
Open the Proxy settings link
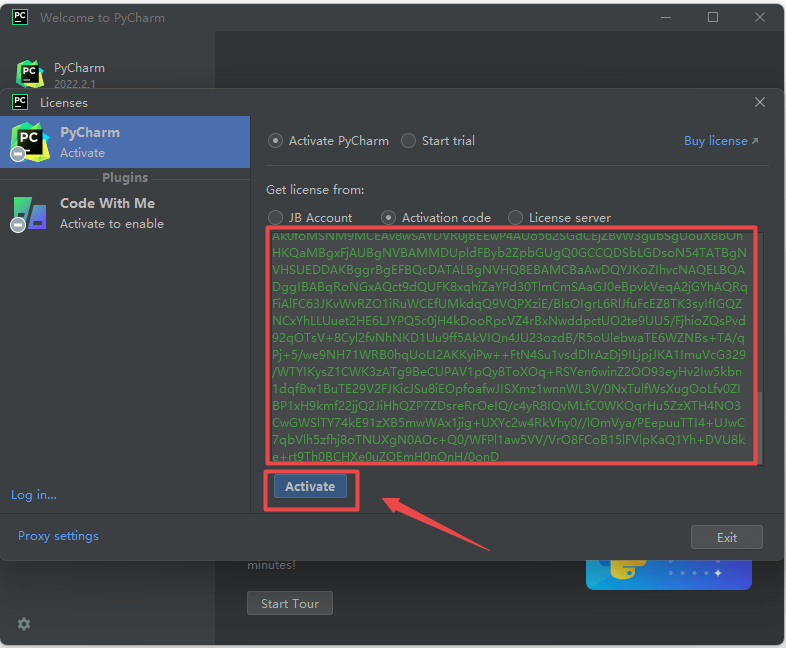coord(58,536)
